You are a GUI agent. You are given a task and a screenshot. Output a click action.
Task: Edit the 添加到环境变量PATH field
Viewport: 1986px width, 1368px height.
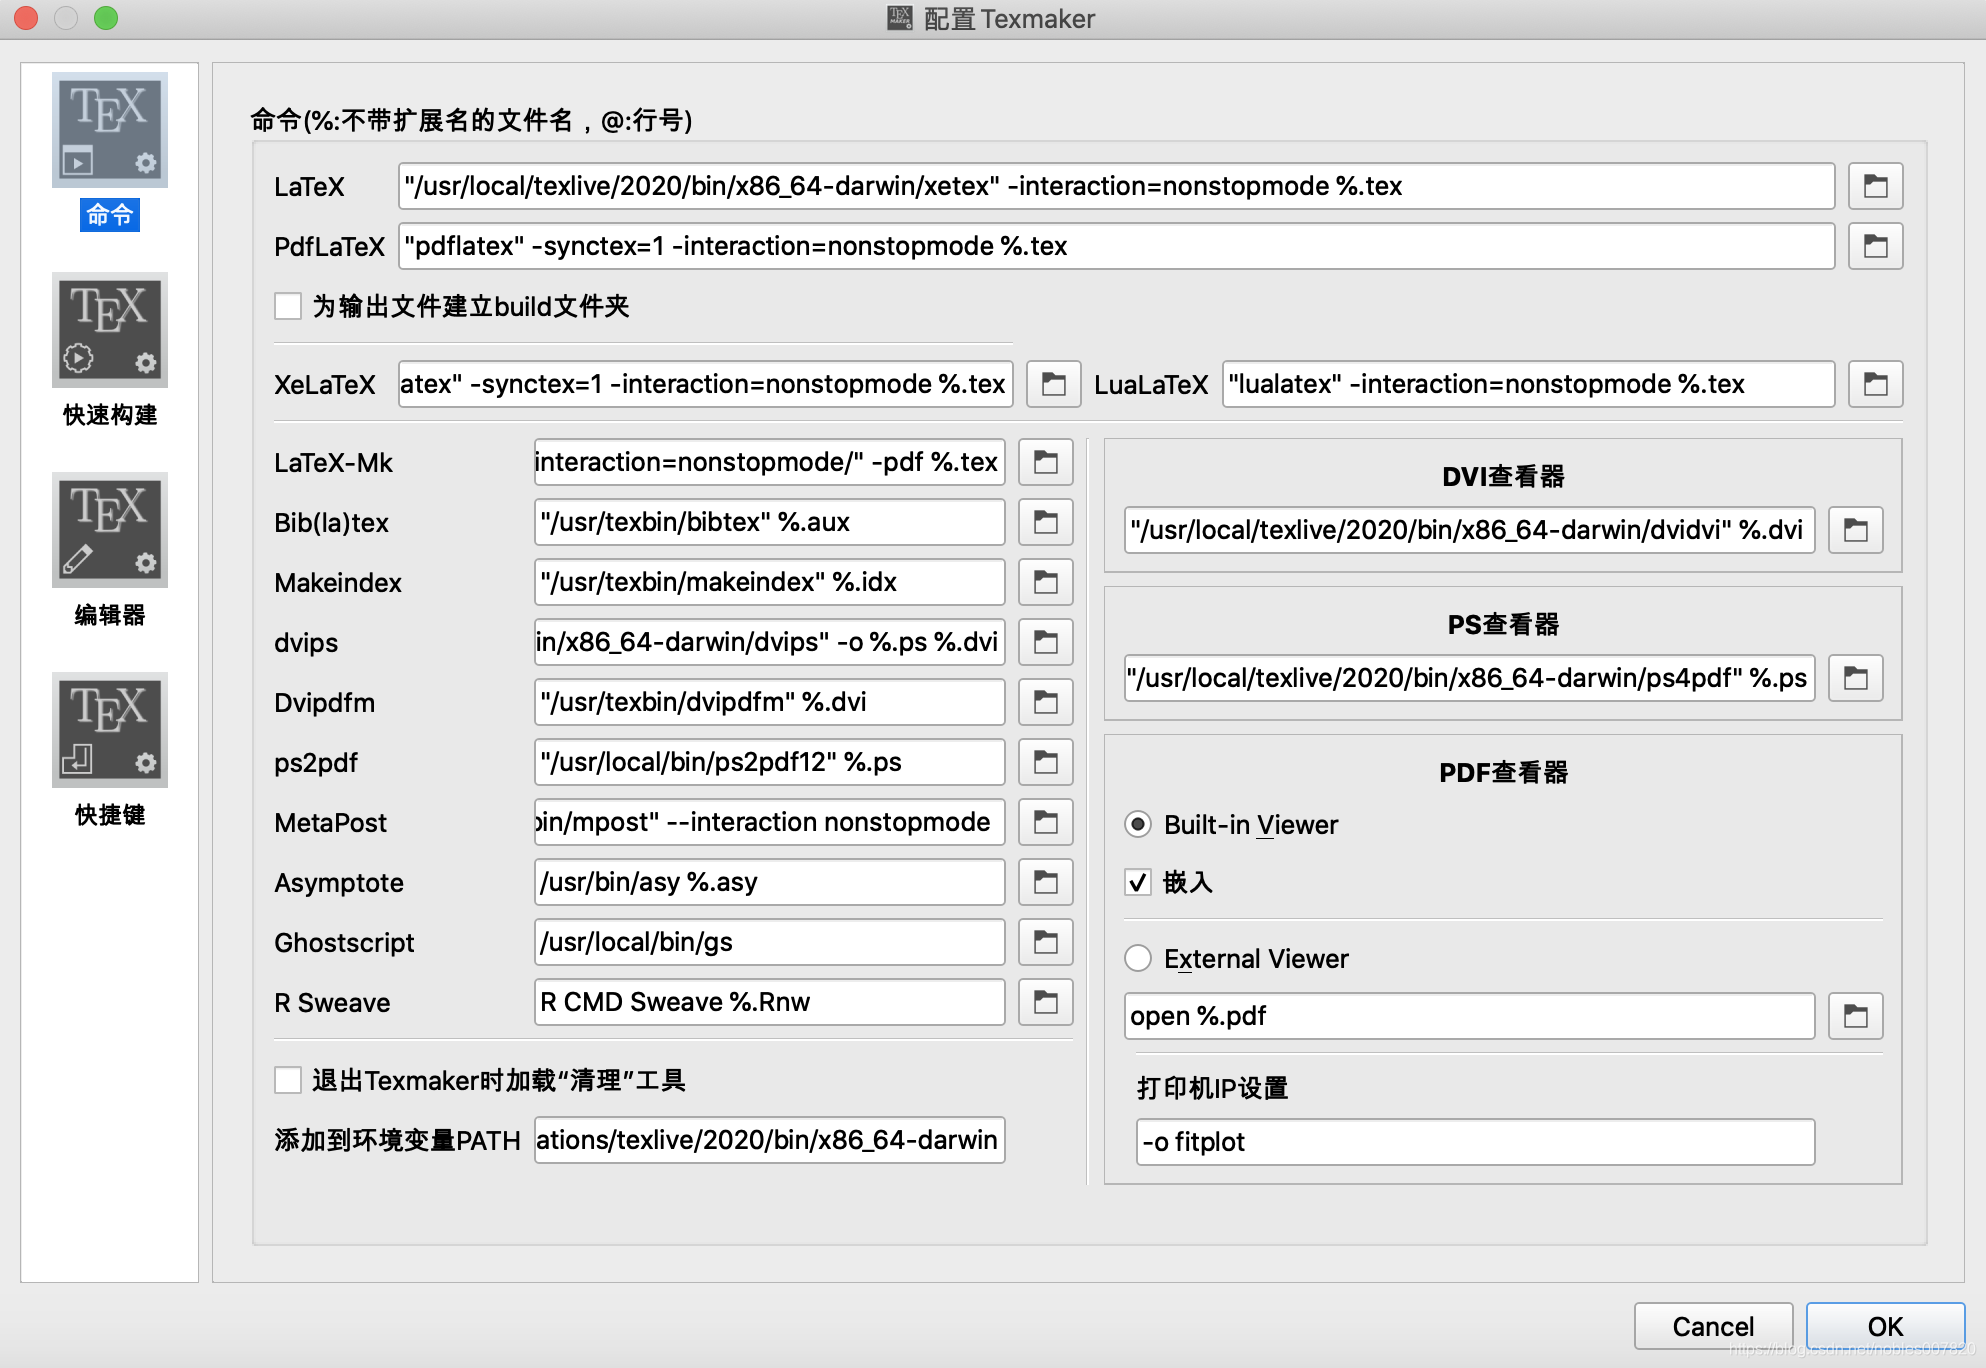768,1140
